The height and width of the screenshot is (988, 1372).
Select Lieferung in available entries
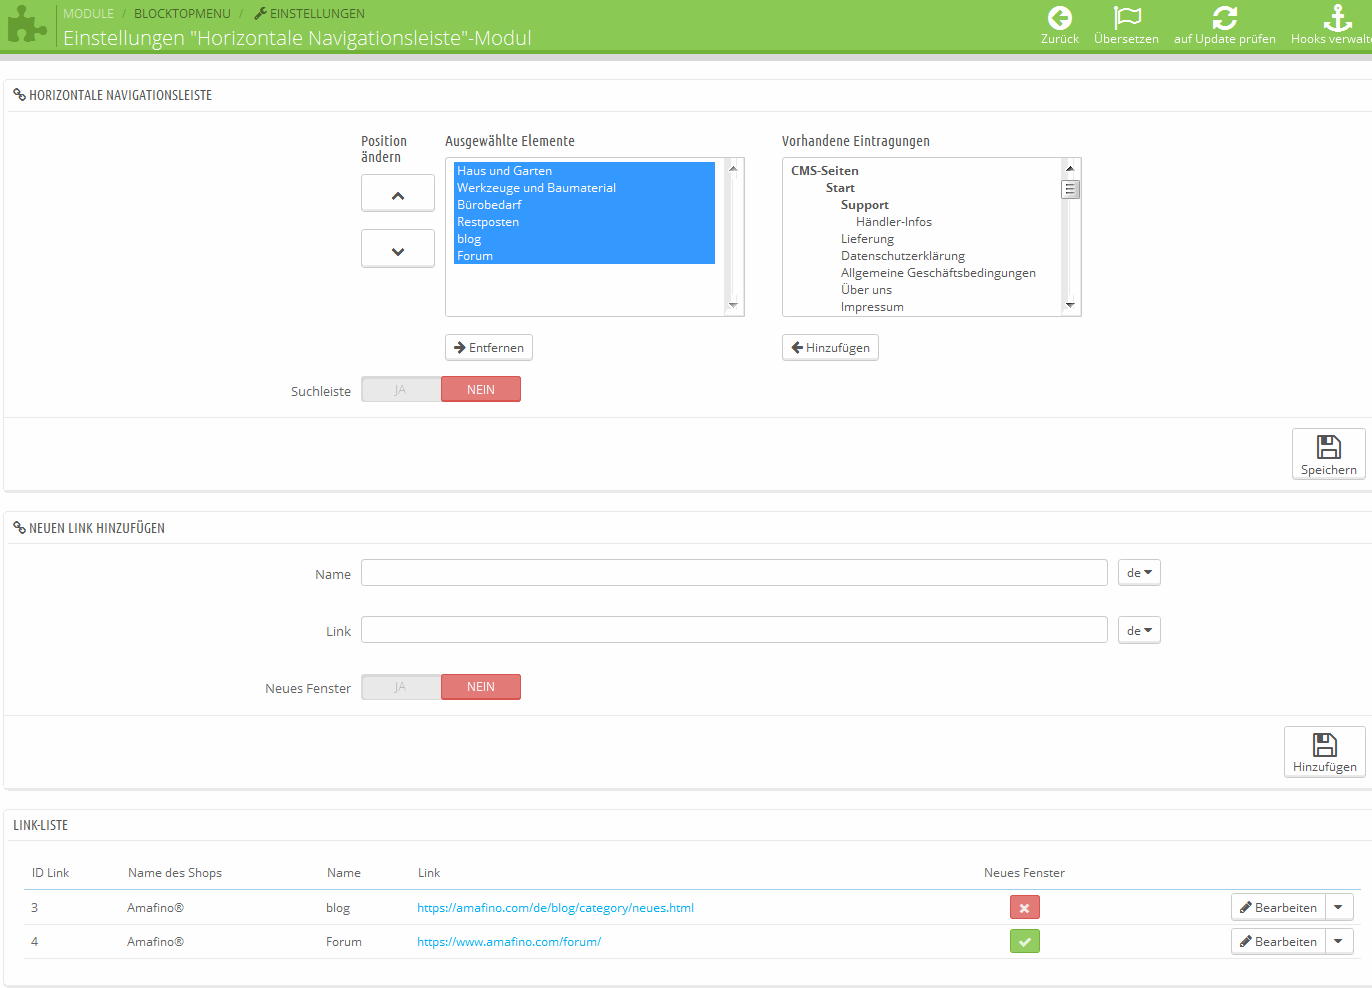point(867,239)
